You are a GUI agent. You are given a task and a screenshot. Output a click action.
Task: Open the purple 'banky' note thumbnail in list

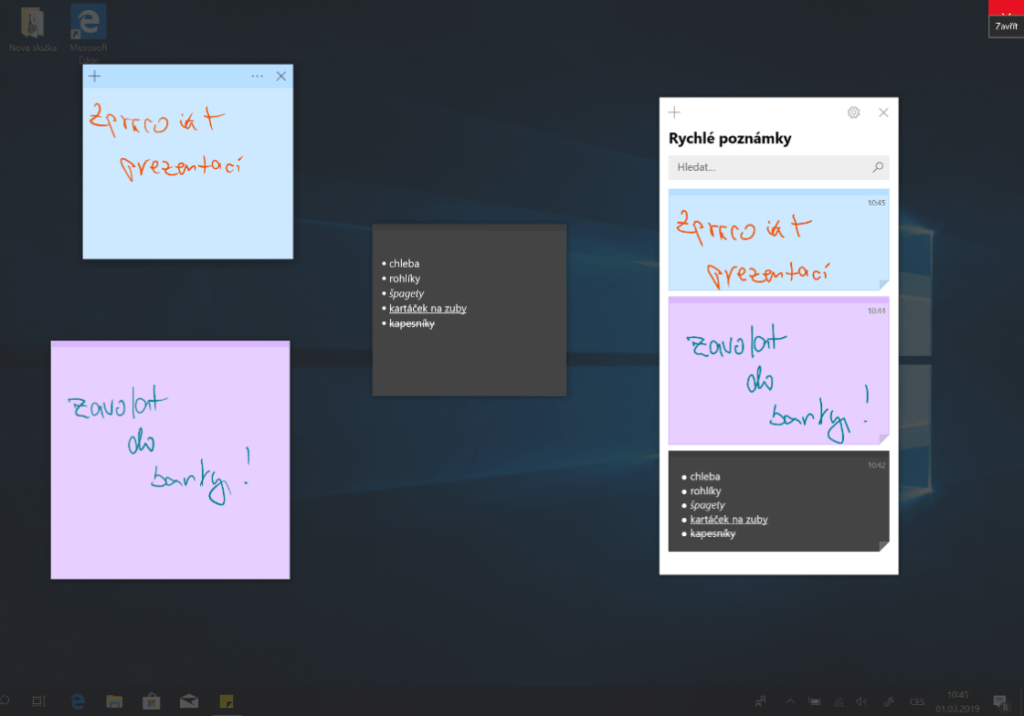tap(778, 372)
